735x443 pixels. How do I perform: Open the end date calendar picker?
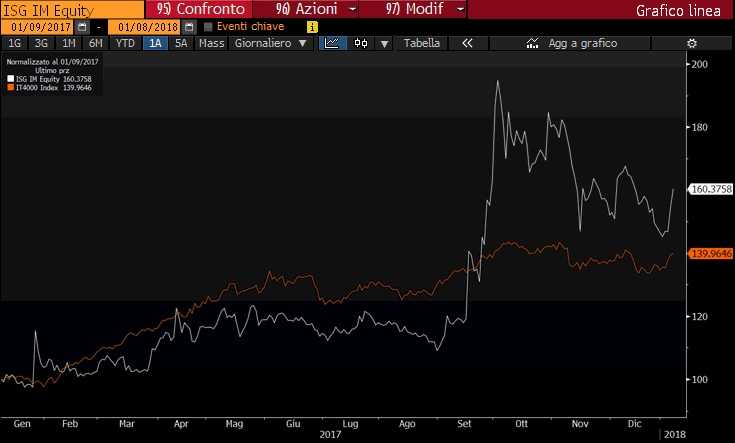tap(189, 27)
